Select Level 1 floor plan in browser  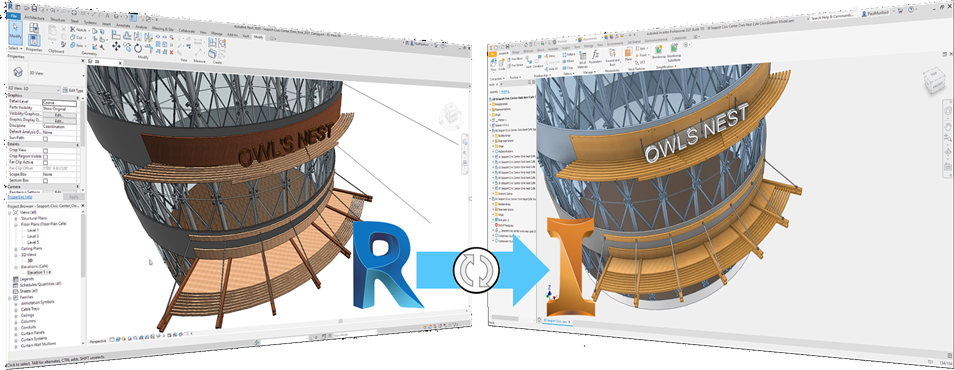coord(33,231)
